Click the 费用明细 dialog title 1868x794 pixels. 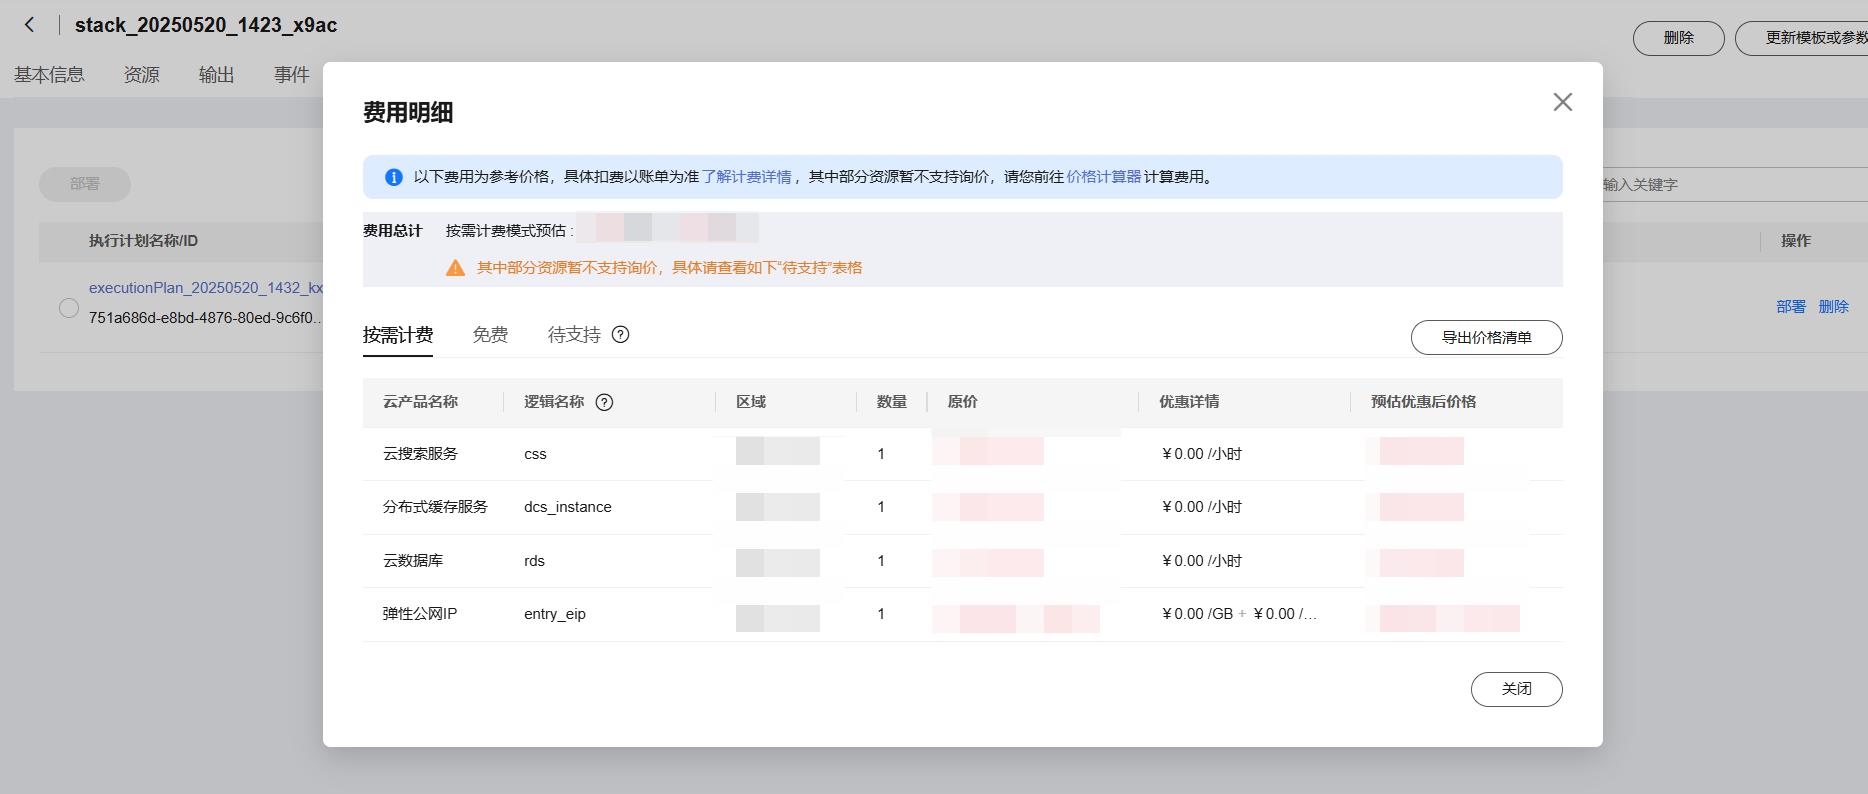click(x=408, y=113)
